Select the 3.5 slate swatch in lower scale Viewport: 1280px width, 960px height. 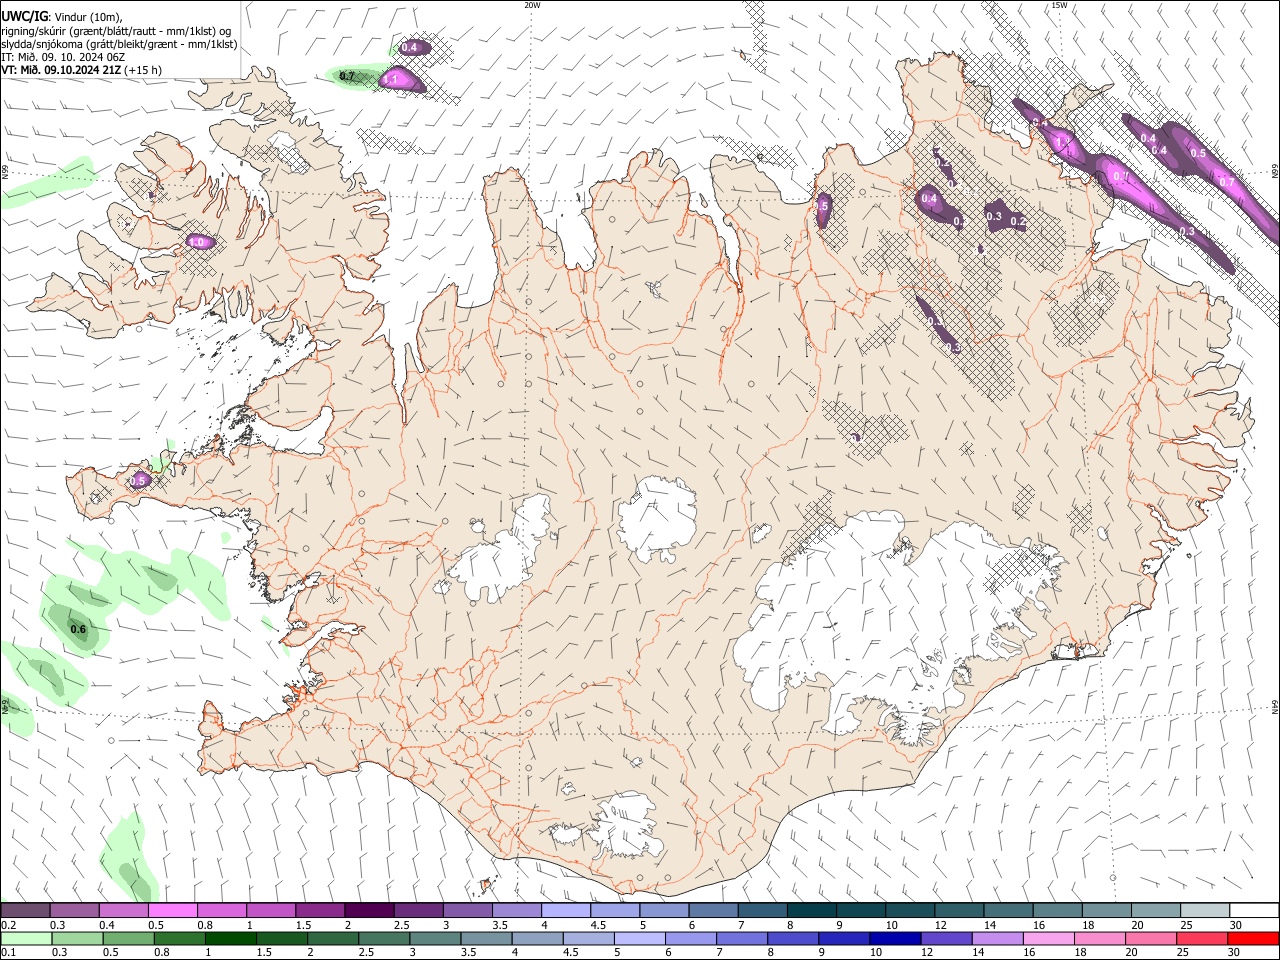(486, 938)
